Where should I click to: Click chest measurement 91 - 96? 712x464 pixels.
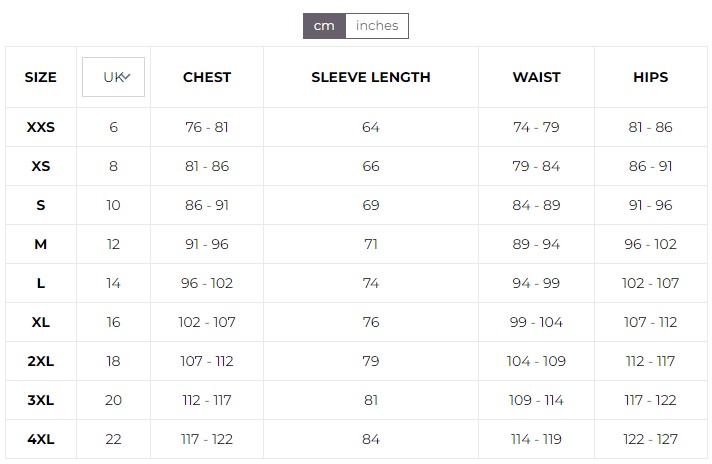click(207, 244)
